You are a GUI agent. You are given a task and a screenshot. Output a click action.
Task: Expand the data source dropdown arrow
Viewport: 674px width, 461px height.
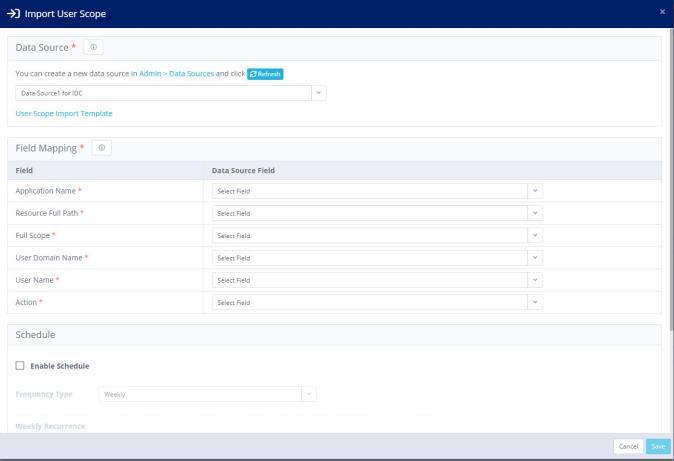[319, 93]
